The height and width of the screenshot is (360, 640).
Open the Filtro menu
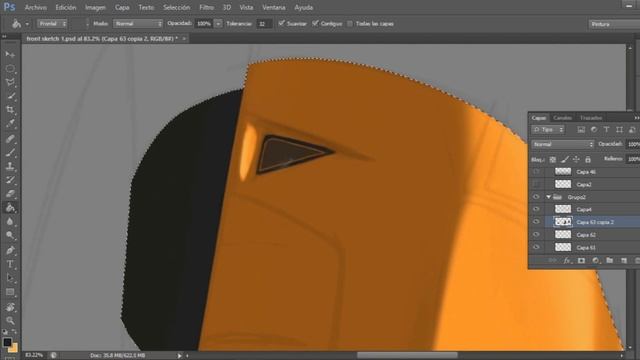tap(207, 7)
